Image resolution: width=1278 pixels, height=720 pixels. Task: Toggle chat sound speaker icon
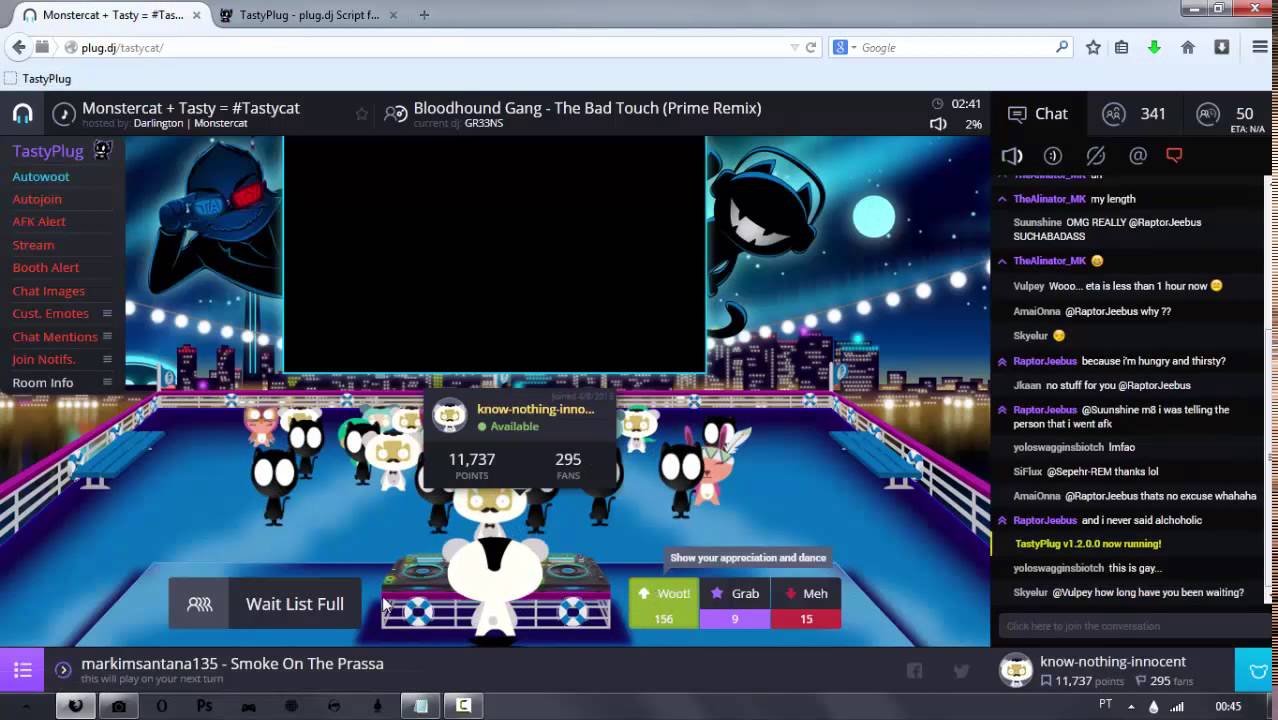coord(1012,156)
